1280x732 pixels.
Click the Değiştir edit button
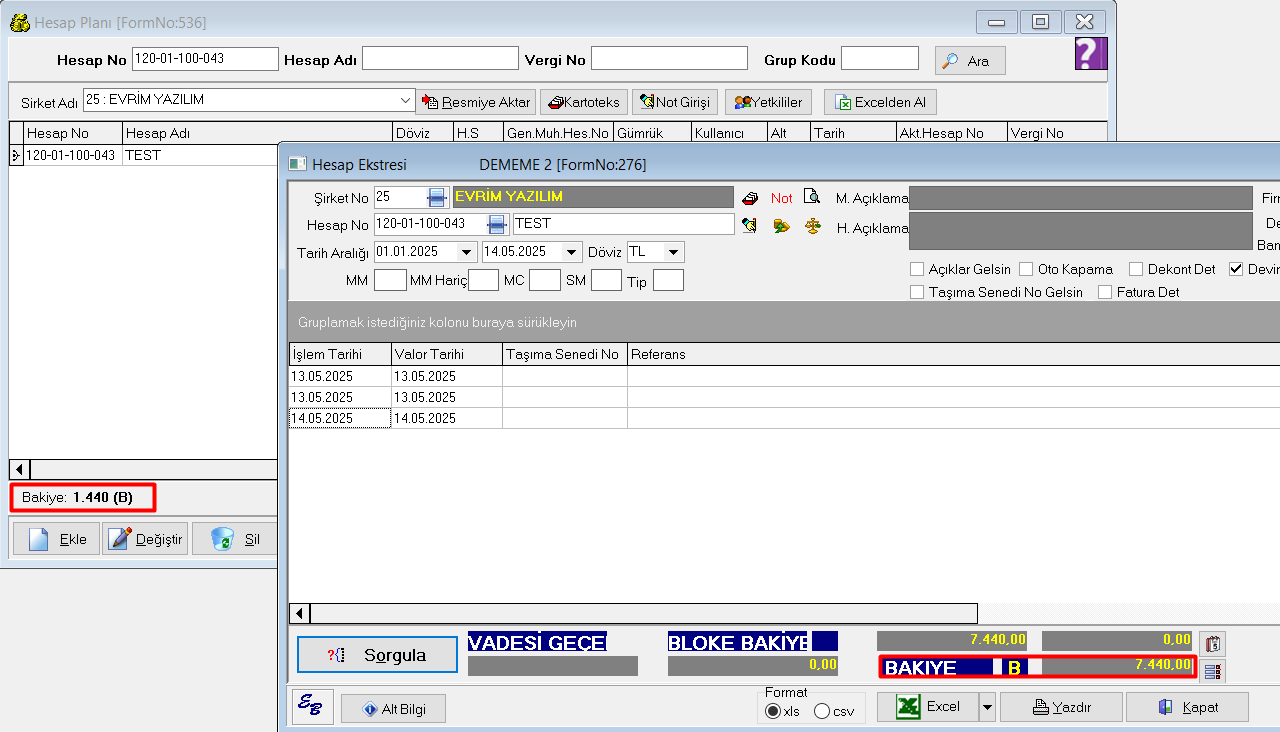click(x=145, y=539)
